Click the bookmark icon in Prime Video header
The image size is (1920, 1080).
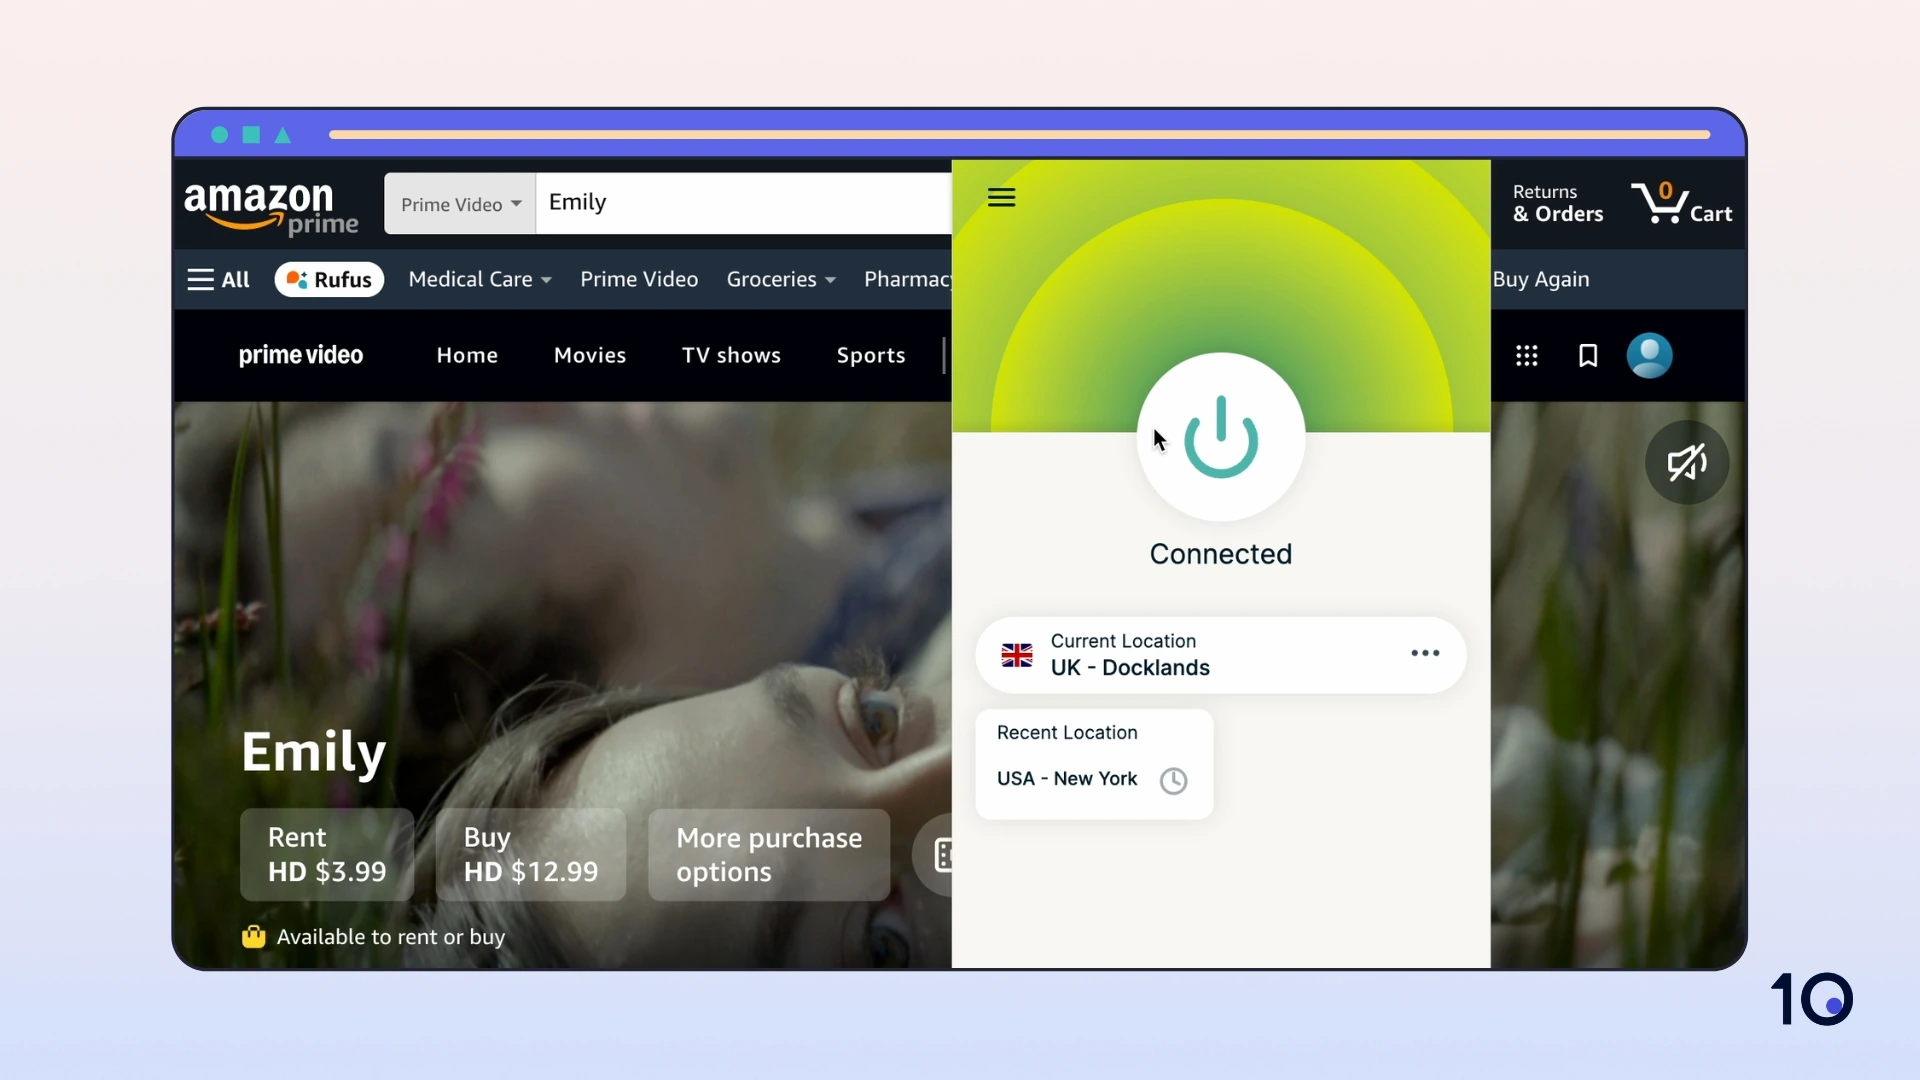(x=1588, y=356)
